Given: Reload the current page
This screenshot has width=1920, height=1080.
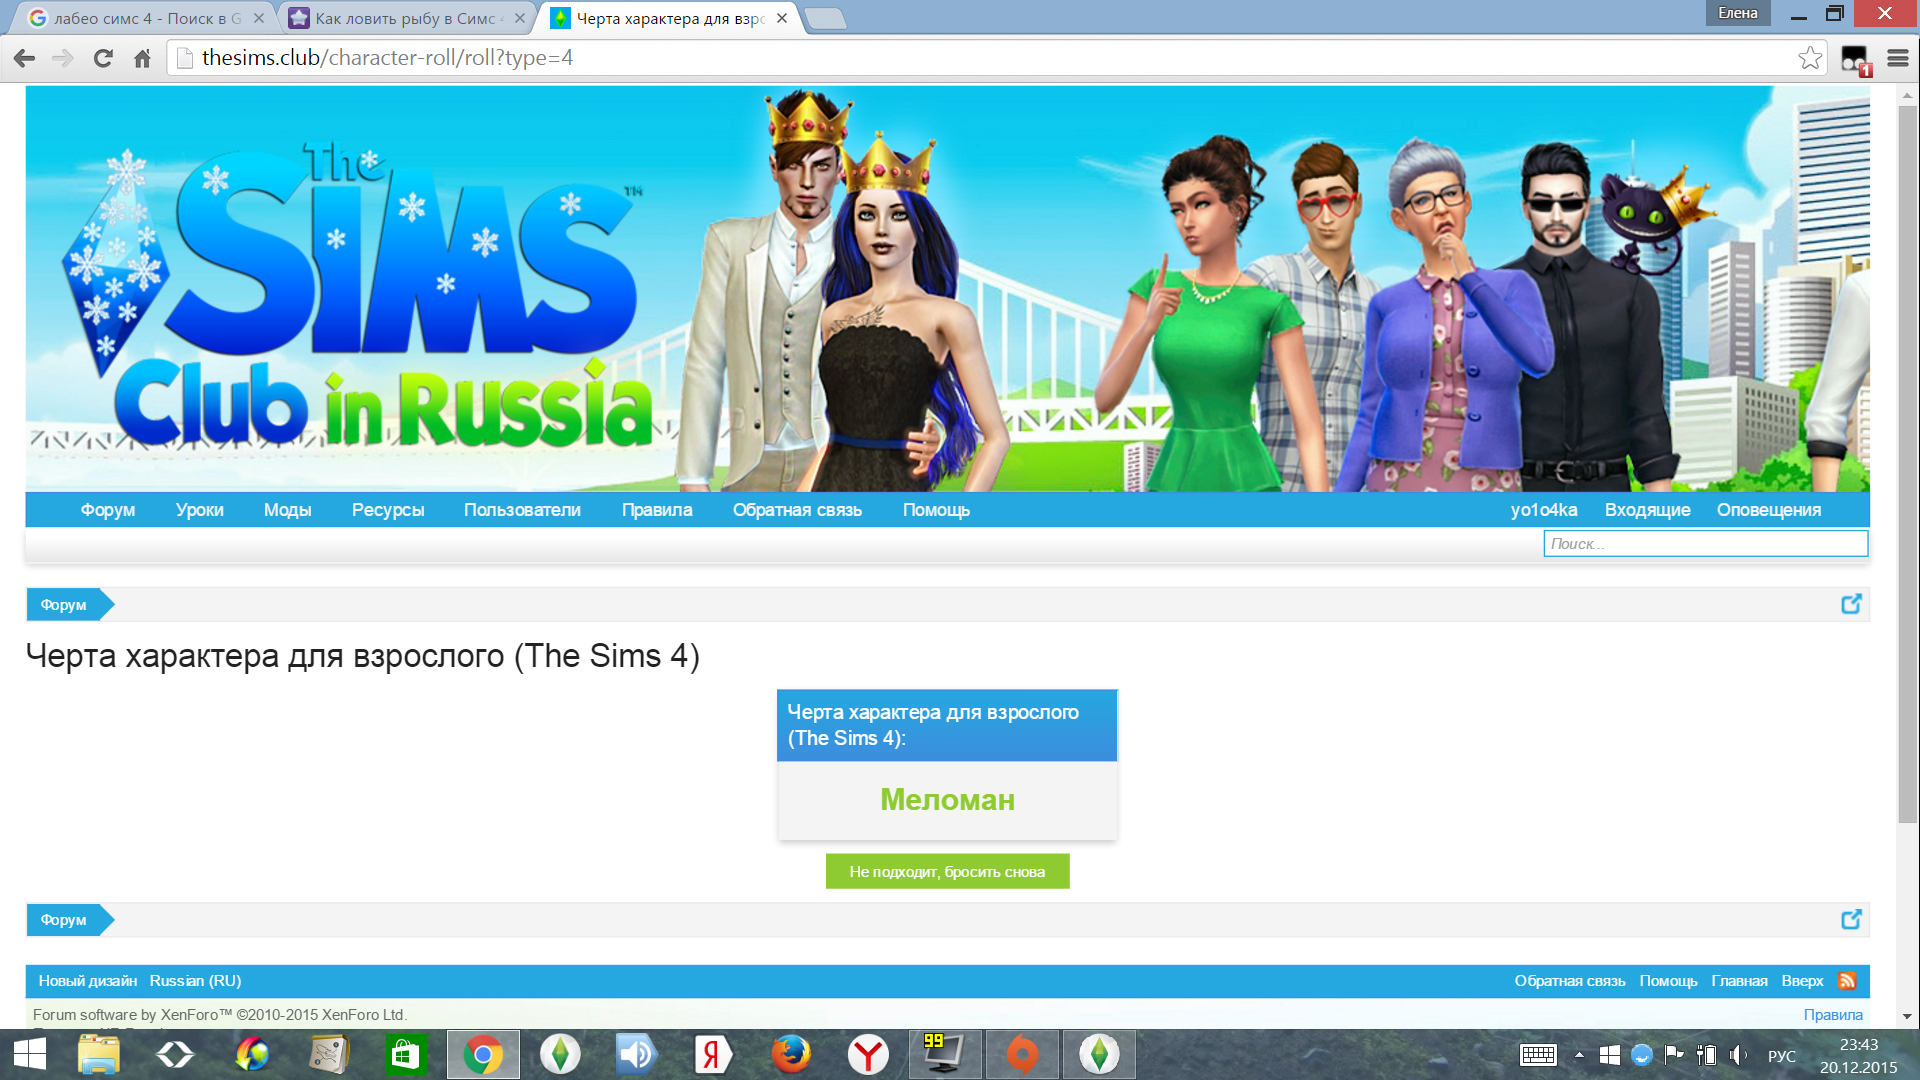Looking at the screenshot, I should pos(103,58).
